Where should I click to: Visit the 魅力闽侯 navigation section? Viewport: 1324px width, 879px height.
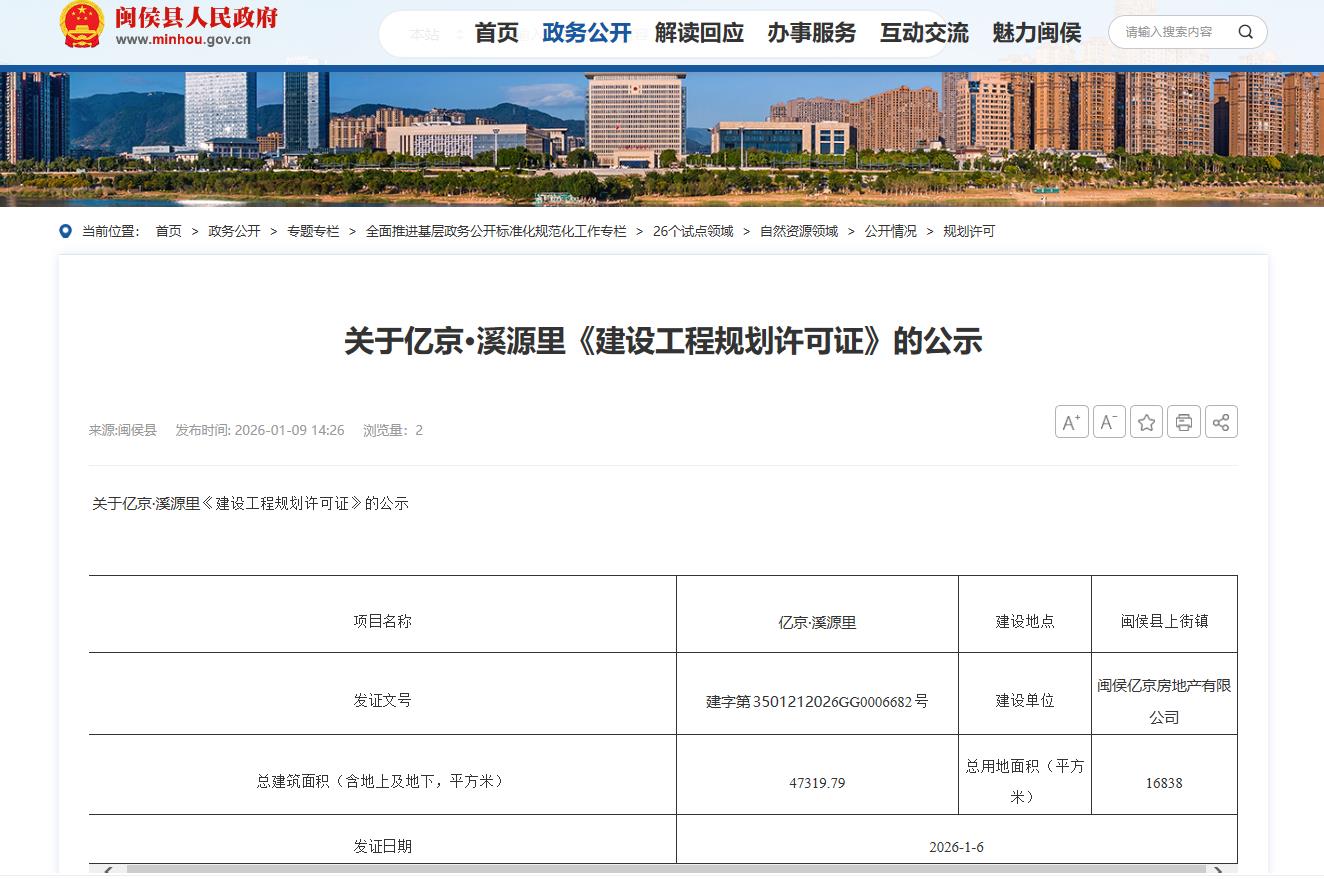[1036, 33]
